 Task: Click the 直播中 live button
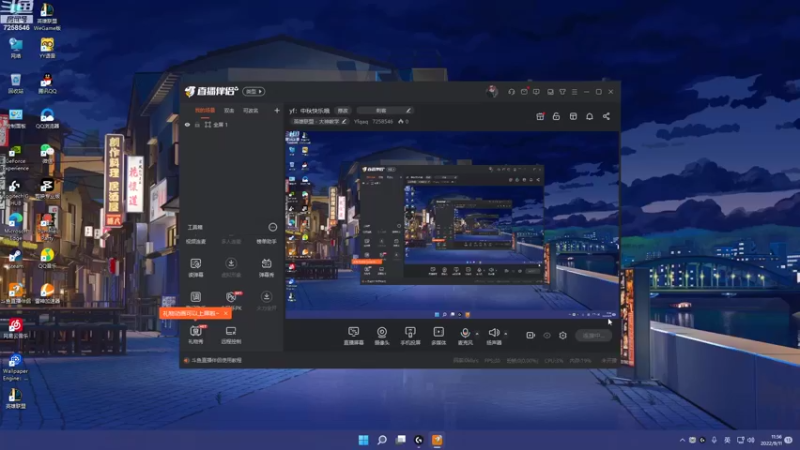(x=593, y=335)
